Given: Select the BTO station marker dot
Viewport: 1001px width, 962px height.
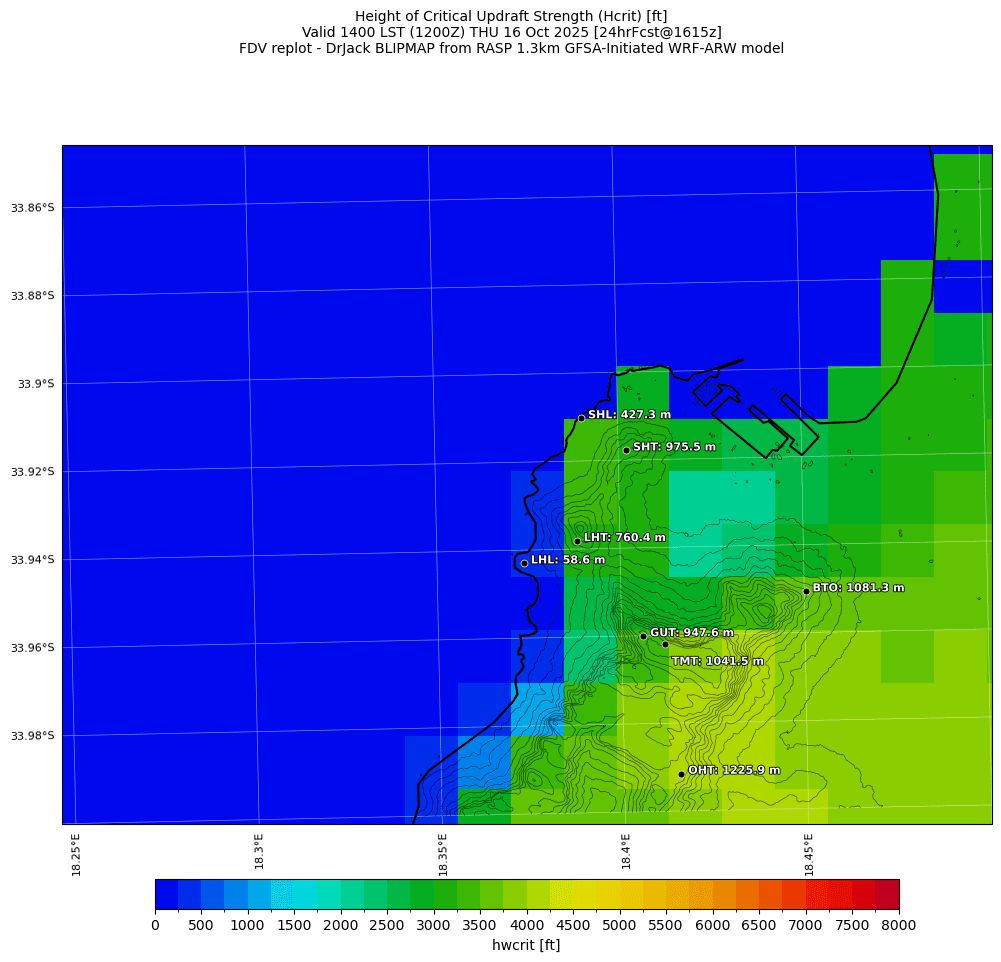Looking at the screenshot, I should pos(806,591).
